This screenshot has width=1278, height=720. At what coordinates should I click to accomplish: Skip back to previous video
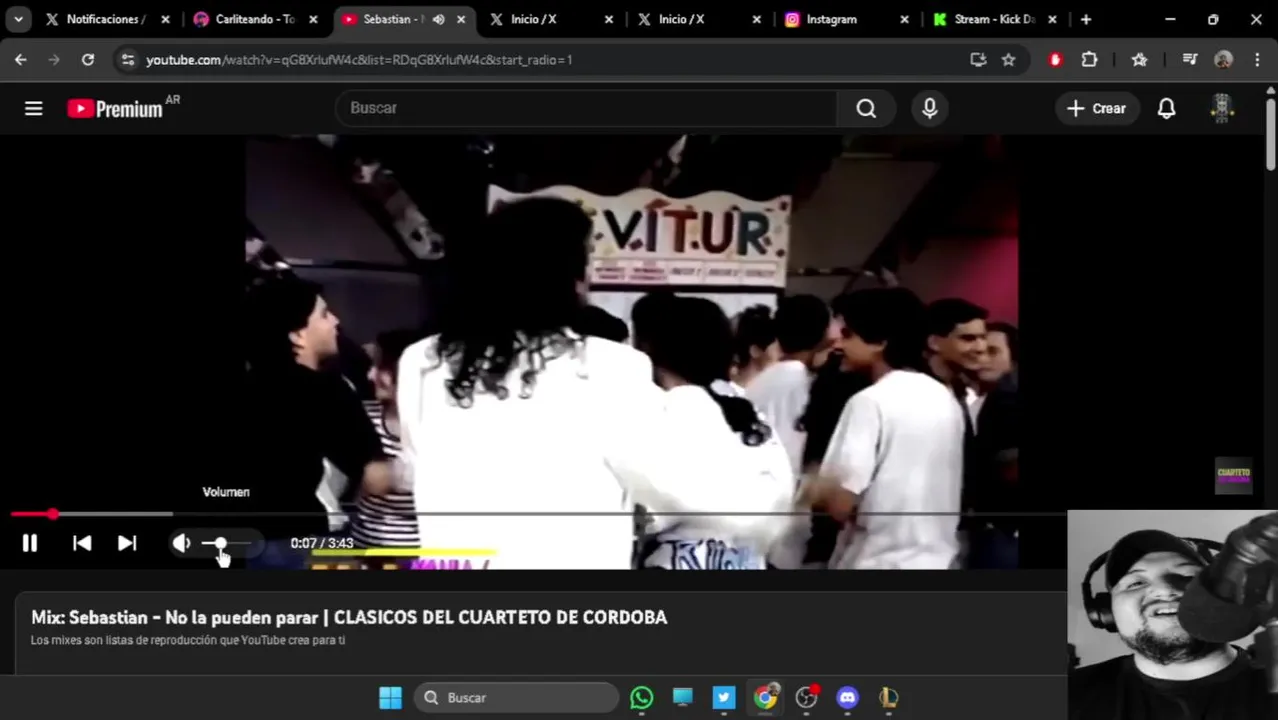tap(82, 543)
